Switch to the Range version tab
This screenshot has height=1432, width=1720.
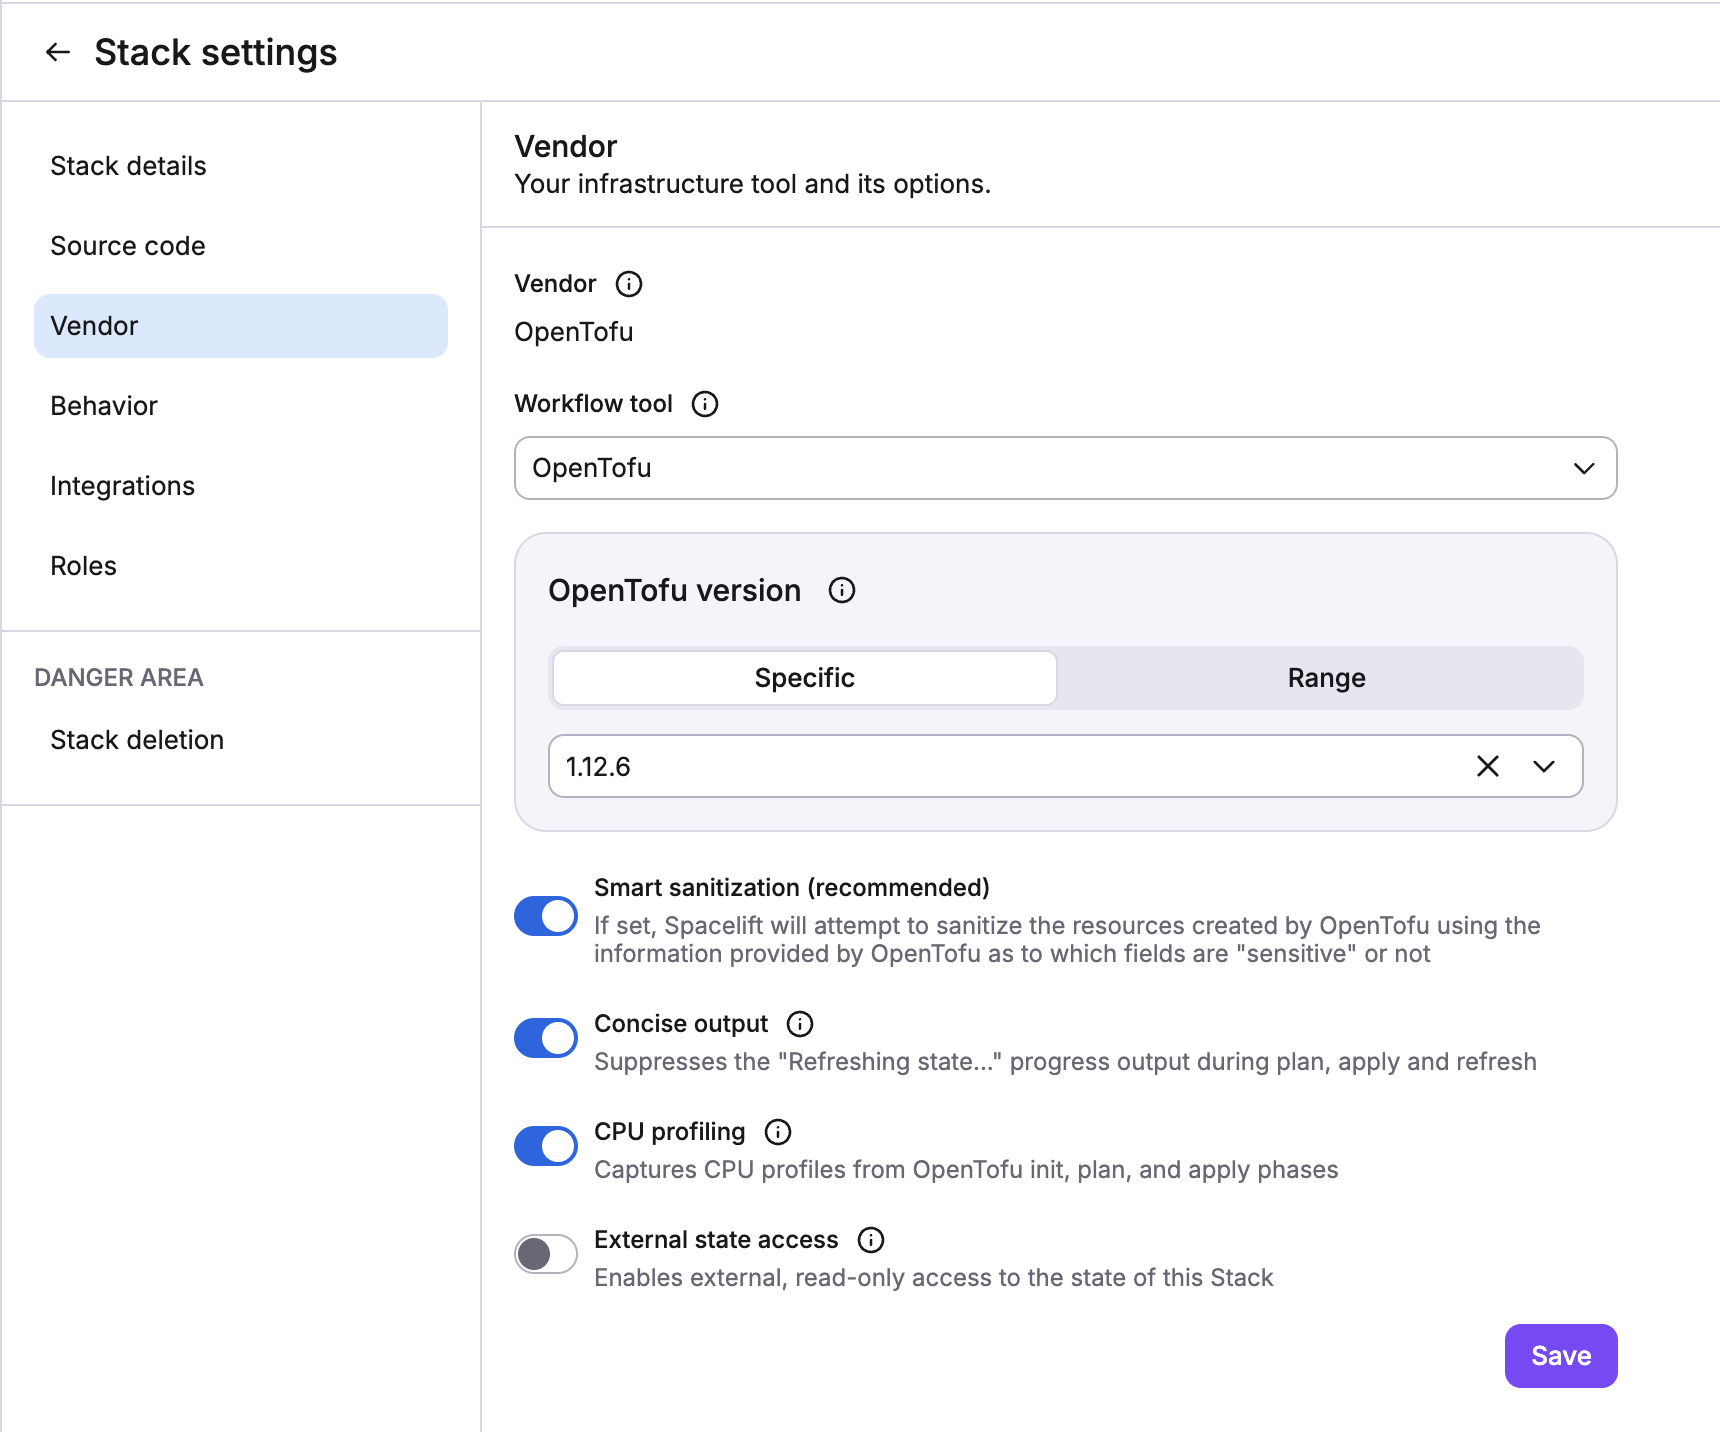(1326, 678)
